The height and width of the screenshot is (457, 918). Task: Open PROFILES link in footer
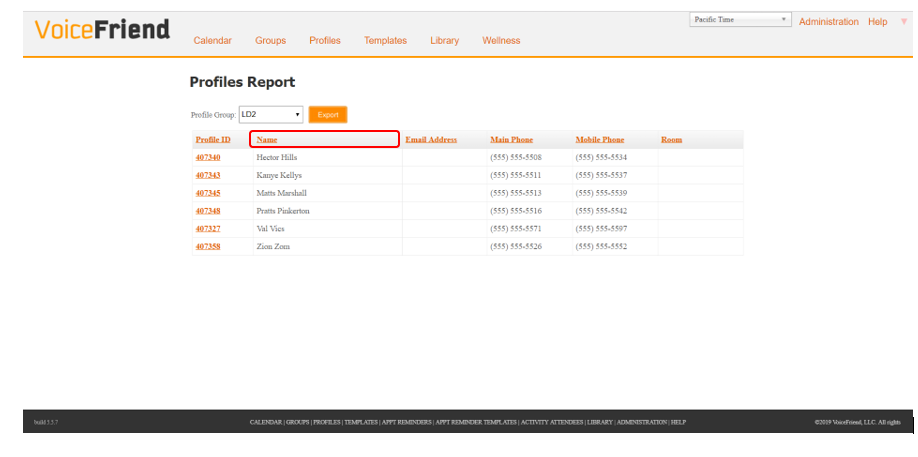[x=327, y=422]
